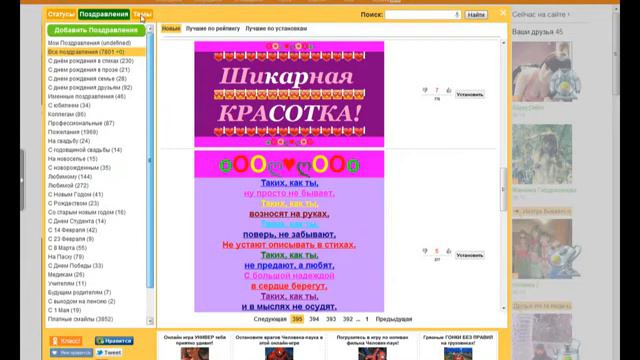The width and height of the screenshot is (640, 360).
Task: Select the С Днем Победы (33) category
Action: pyautogui.click(x=76, y=266)
